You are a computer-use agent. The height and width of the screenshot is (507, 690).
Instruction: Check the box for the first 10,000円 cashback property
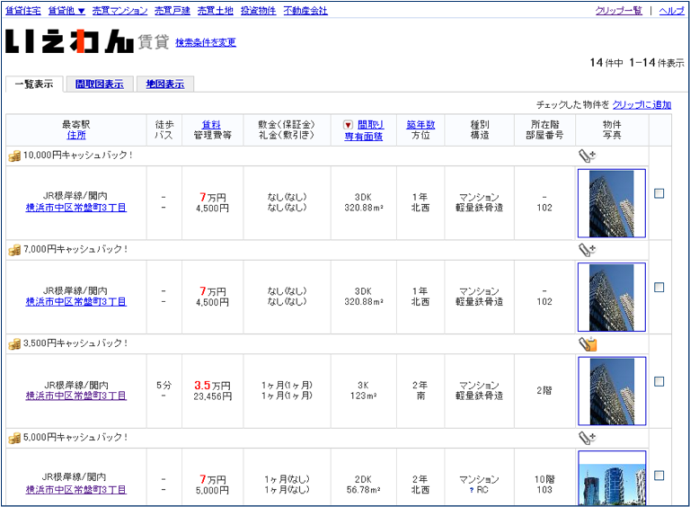point(659,194)
